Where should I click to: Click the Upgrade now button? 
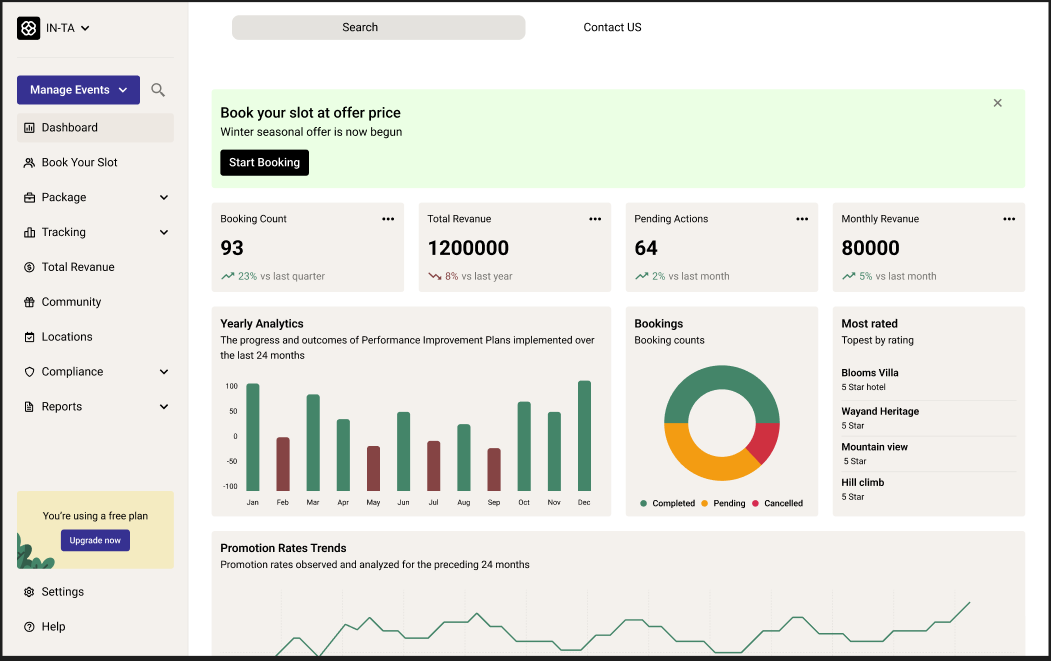click(95, 540)
